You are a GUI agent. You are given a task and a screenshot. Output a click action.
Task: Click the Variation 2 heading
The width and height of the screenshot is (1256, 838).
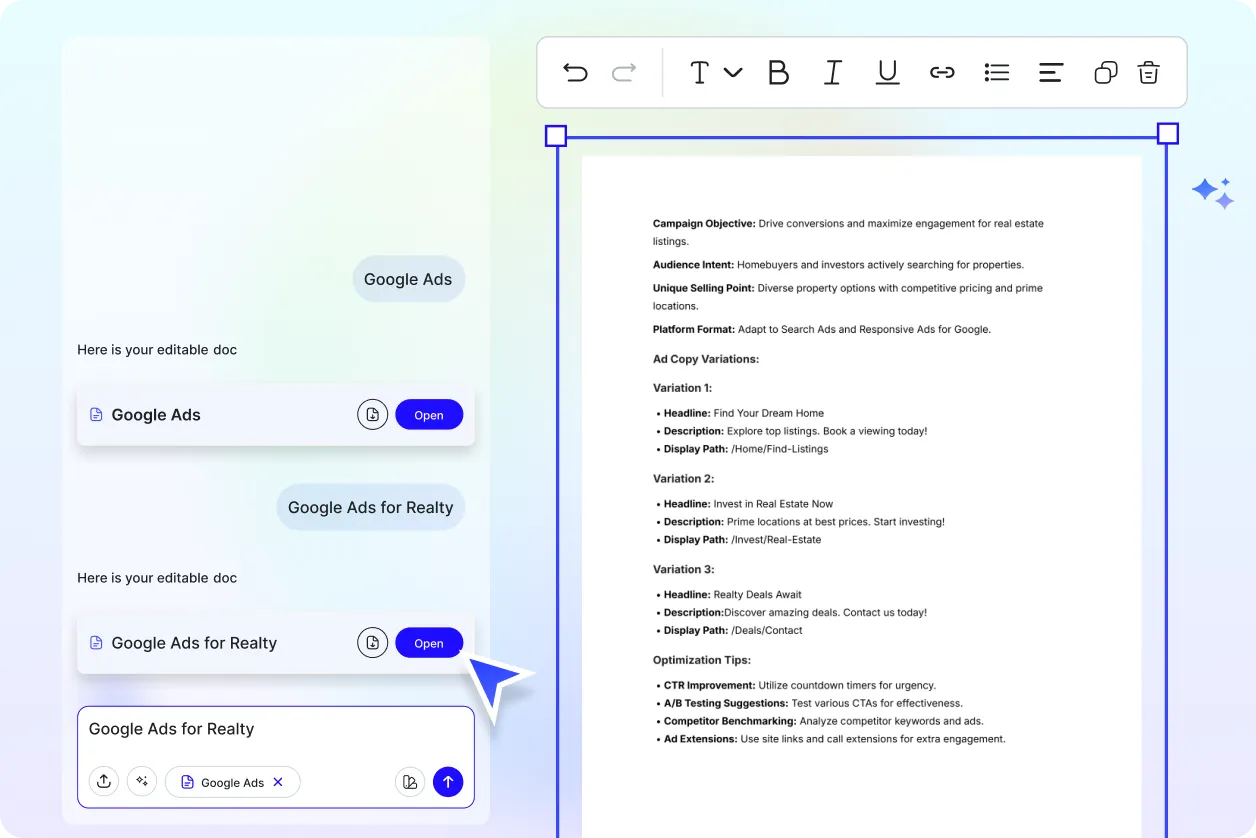[684, 478]
